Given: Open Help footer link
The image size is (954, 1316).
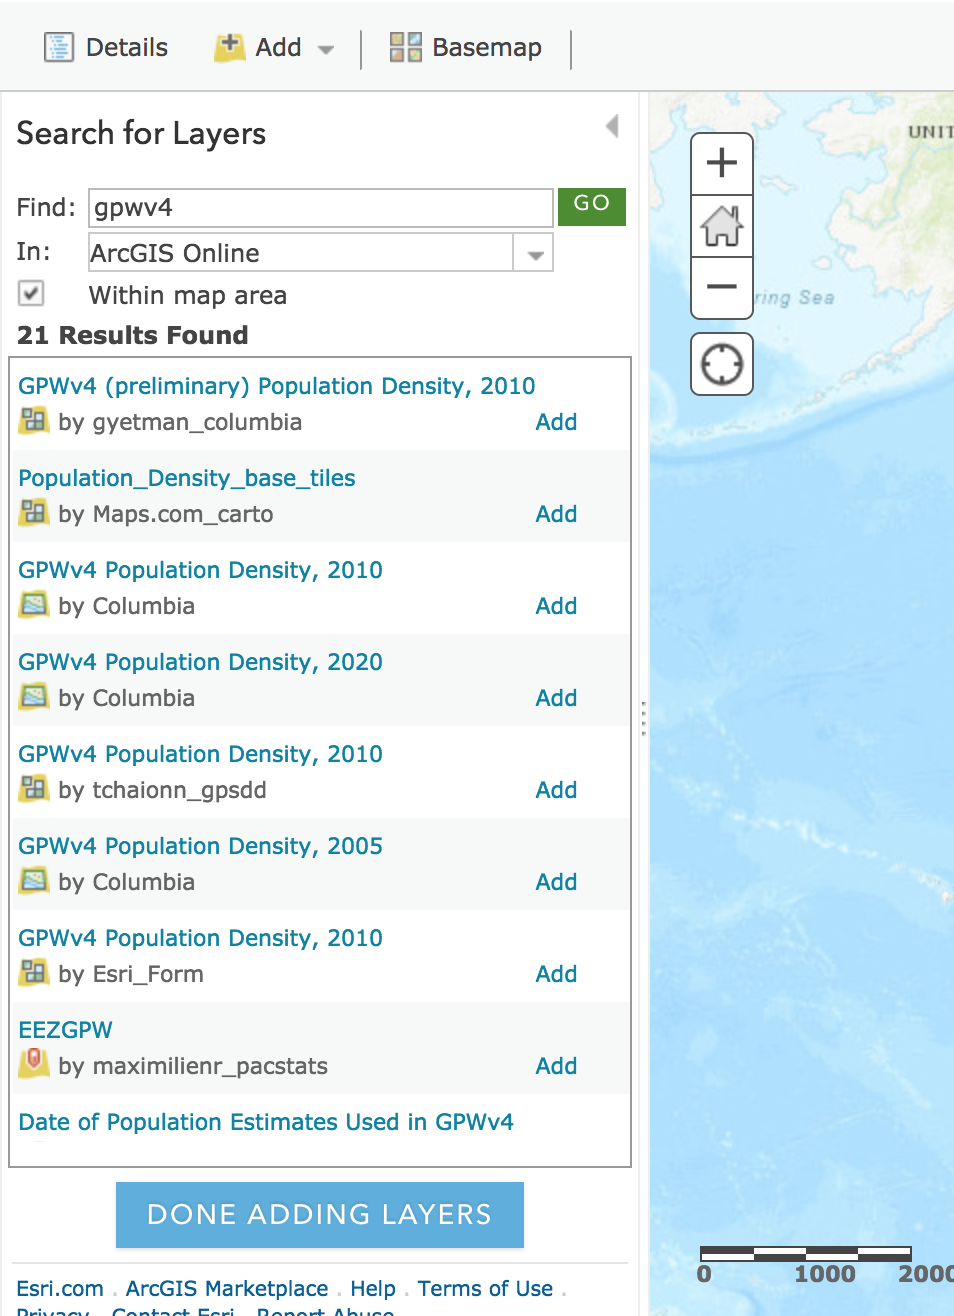Looking at the screenshot, I should (x=373, y=1289).
